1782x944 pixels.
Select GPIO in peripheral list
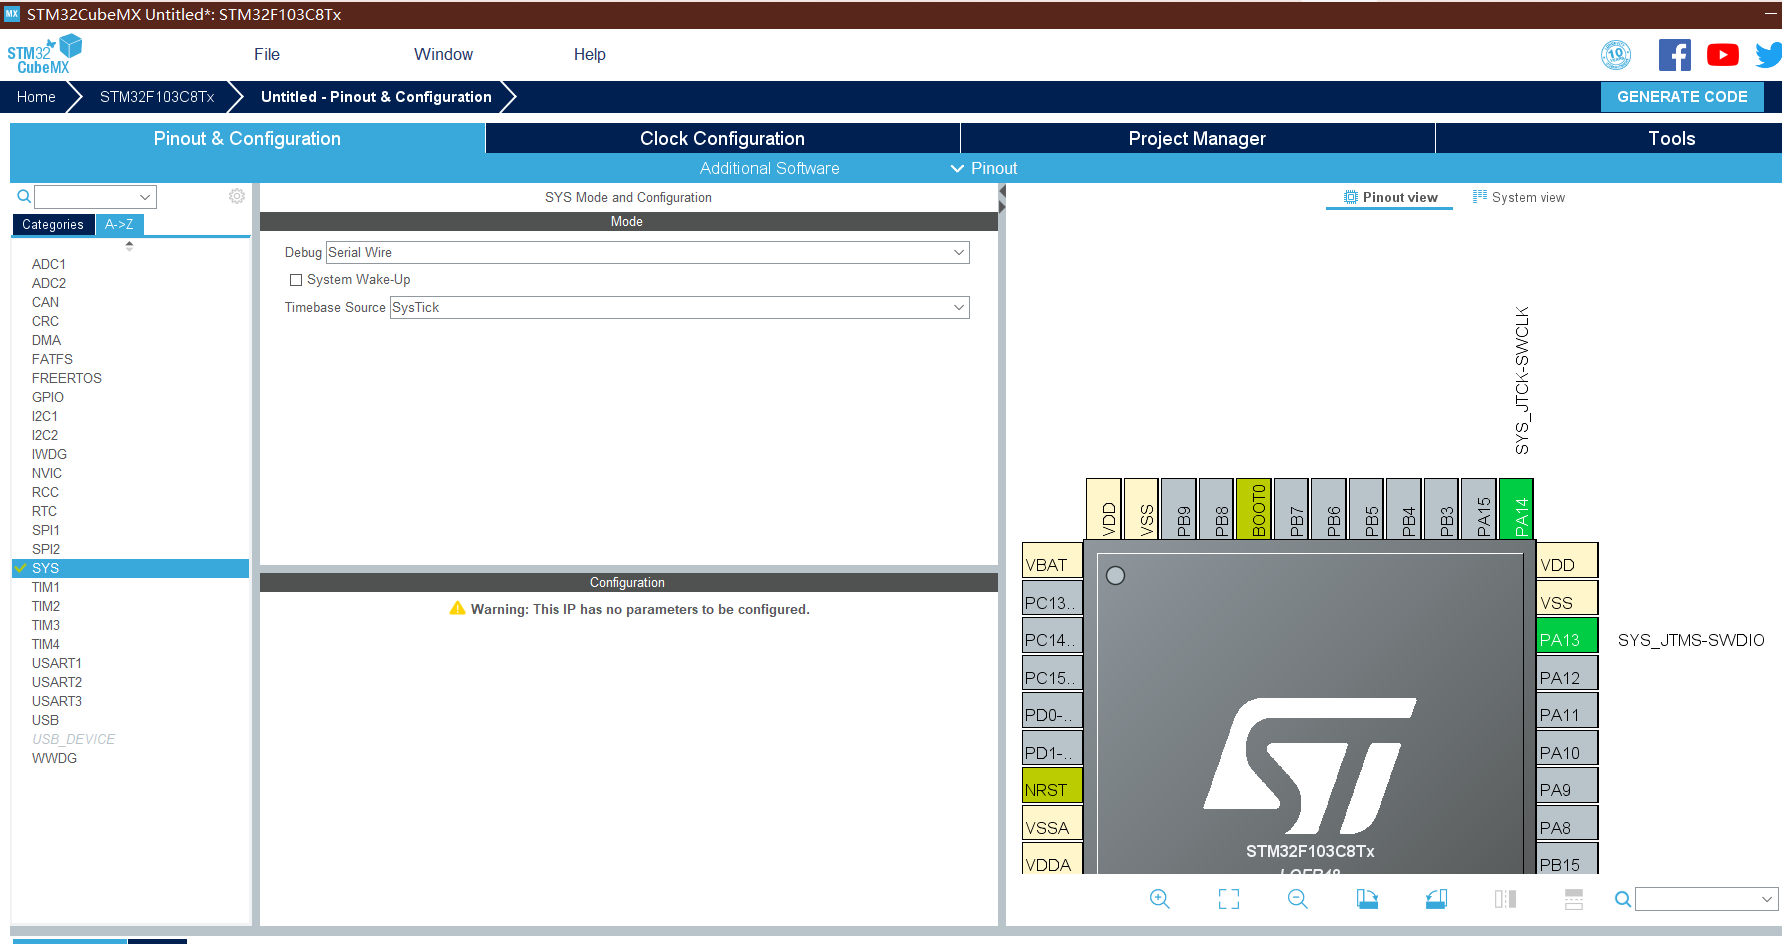click(48, 397)
